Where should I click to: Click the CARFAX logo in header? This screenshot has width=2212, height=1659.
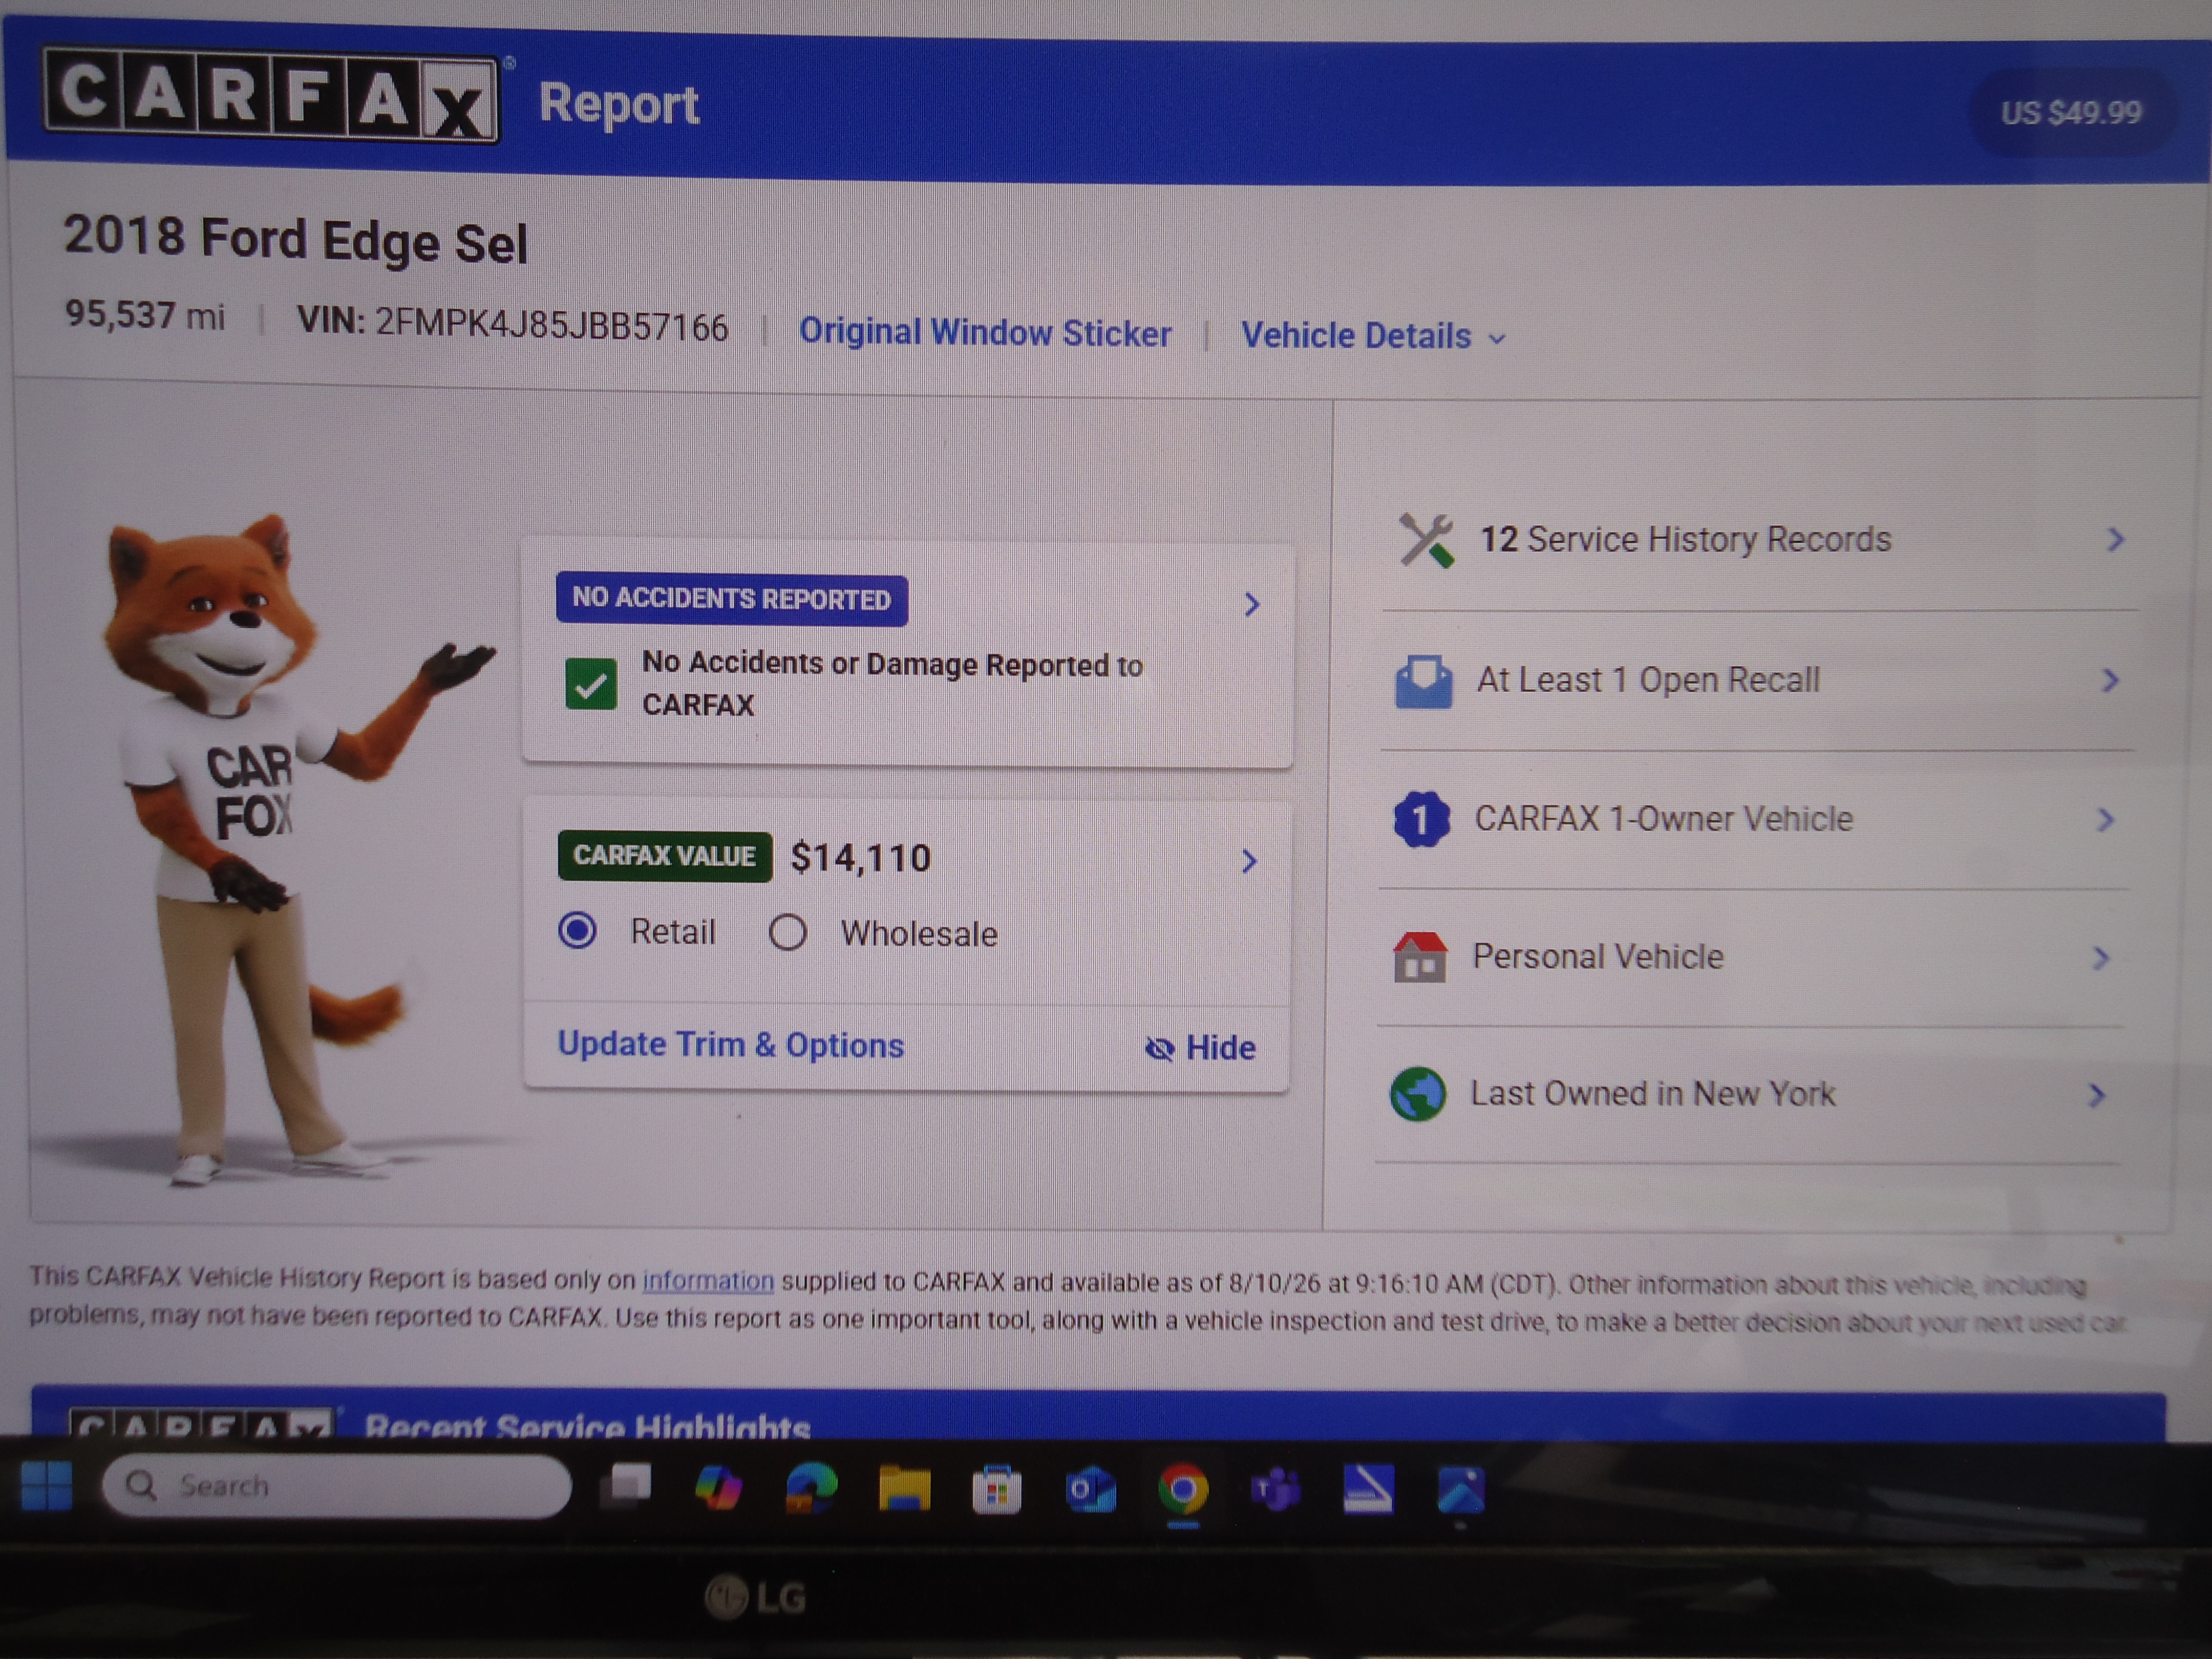pyautogui.click(x=270, y=97)
